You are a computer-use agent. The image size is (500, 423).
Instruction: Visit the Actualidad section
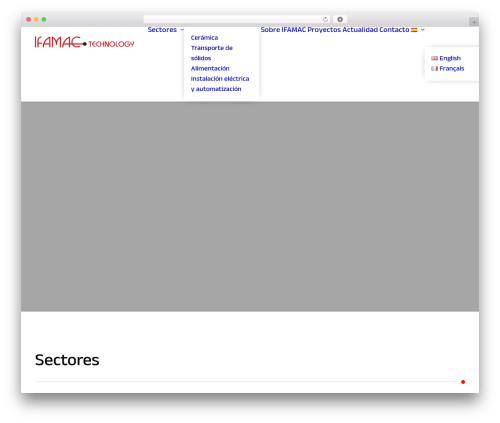click(360, 30)
